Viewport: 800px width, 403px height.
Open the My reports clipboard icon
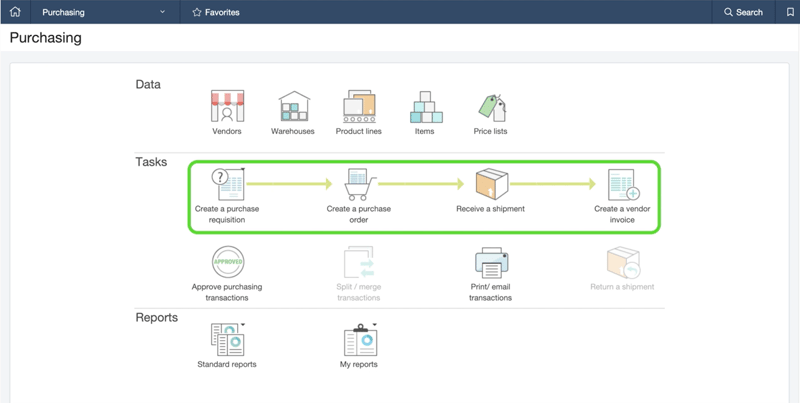click(x=360, y=340)
